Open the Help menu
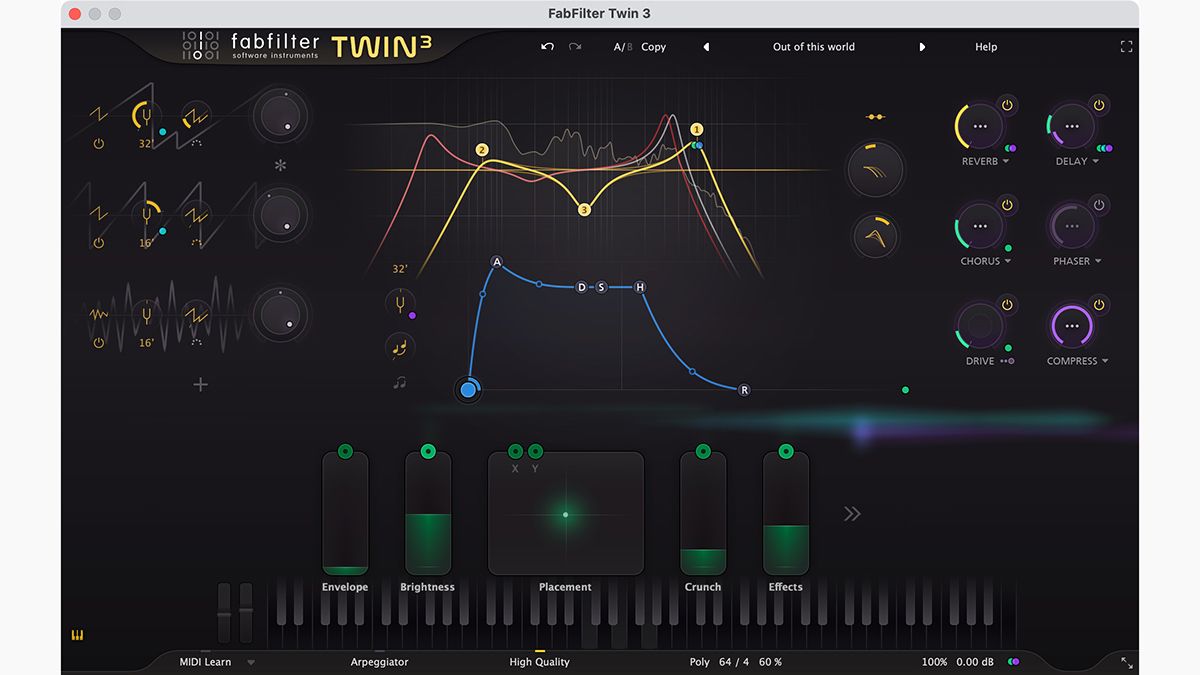This screenshot has height=675, width=1200. tap(985, 46)
